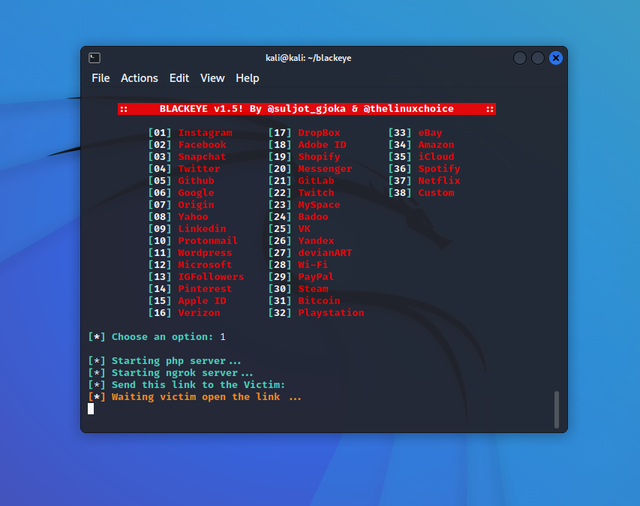Image resolution: width=640 pixels, height=506 pixels.
Task: Click the Twitch option text
Action: (316, 193)
